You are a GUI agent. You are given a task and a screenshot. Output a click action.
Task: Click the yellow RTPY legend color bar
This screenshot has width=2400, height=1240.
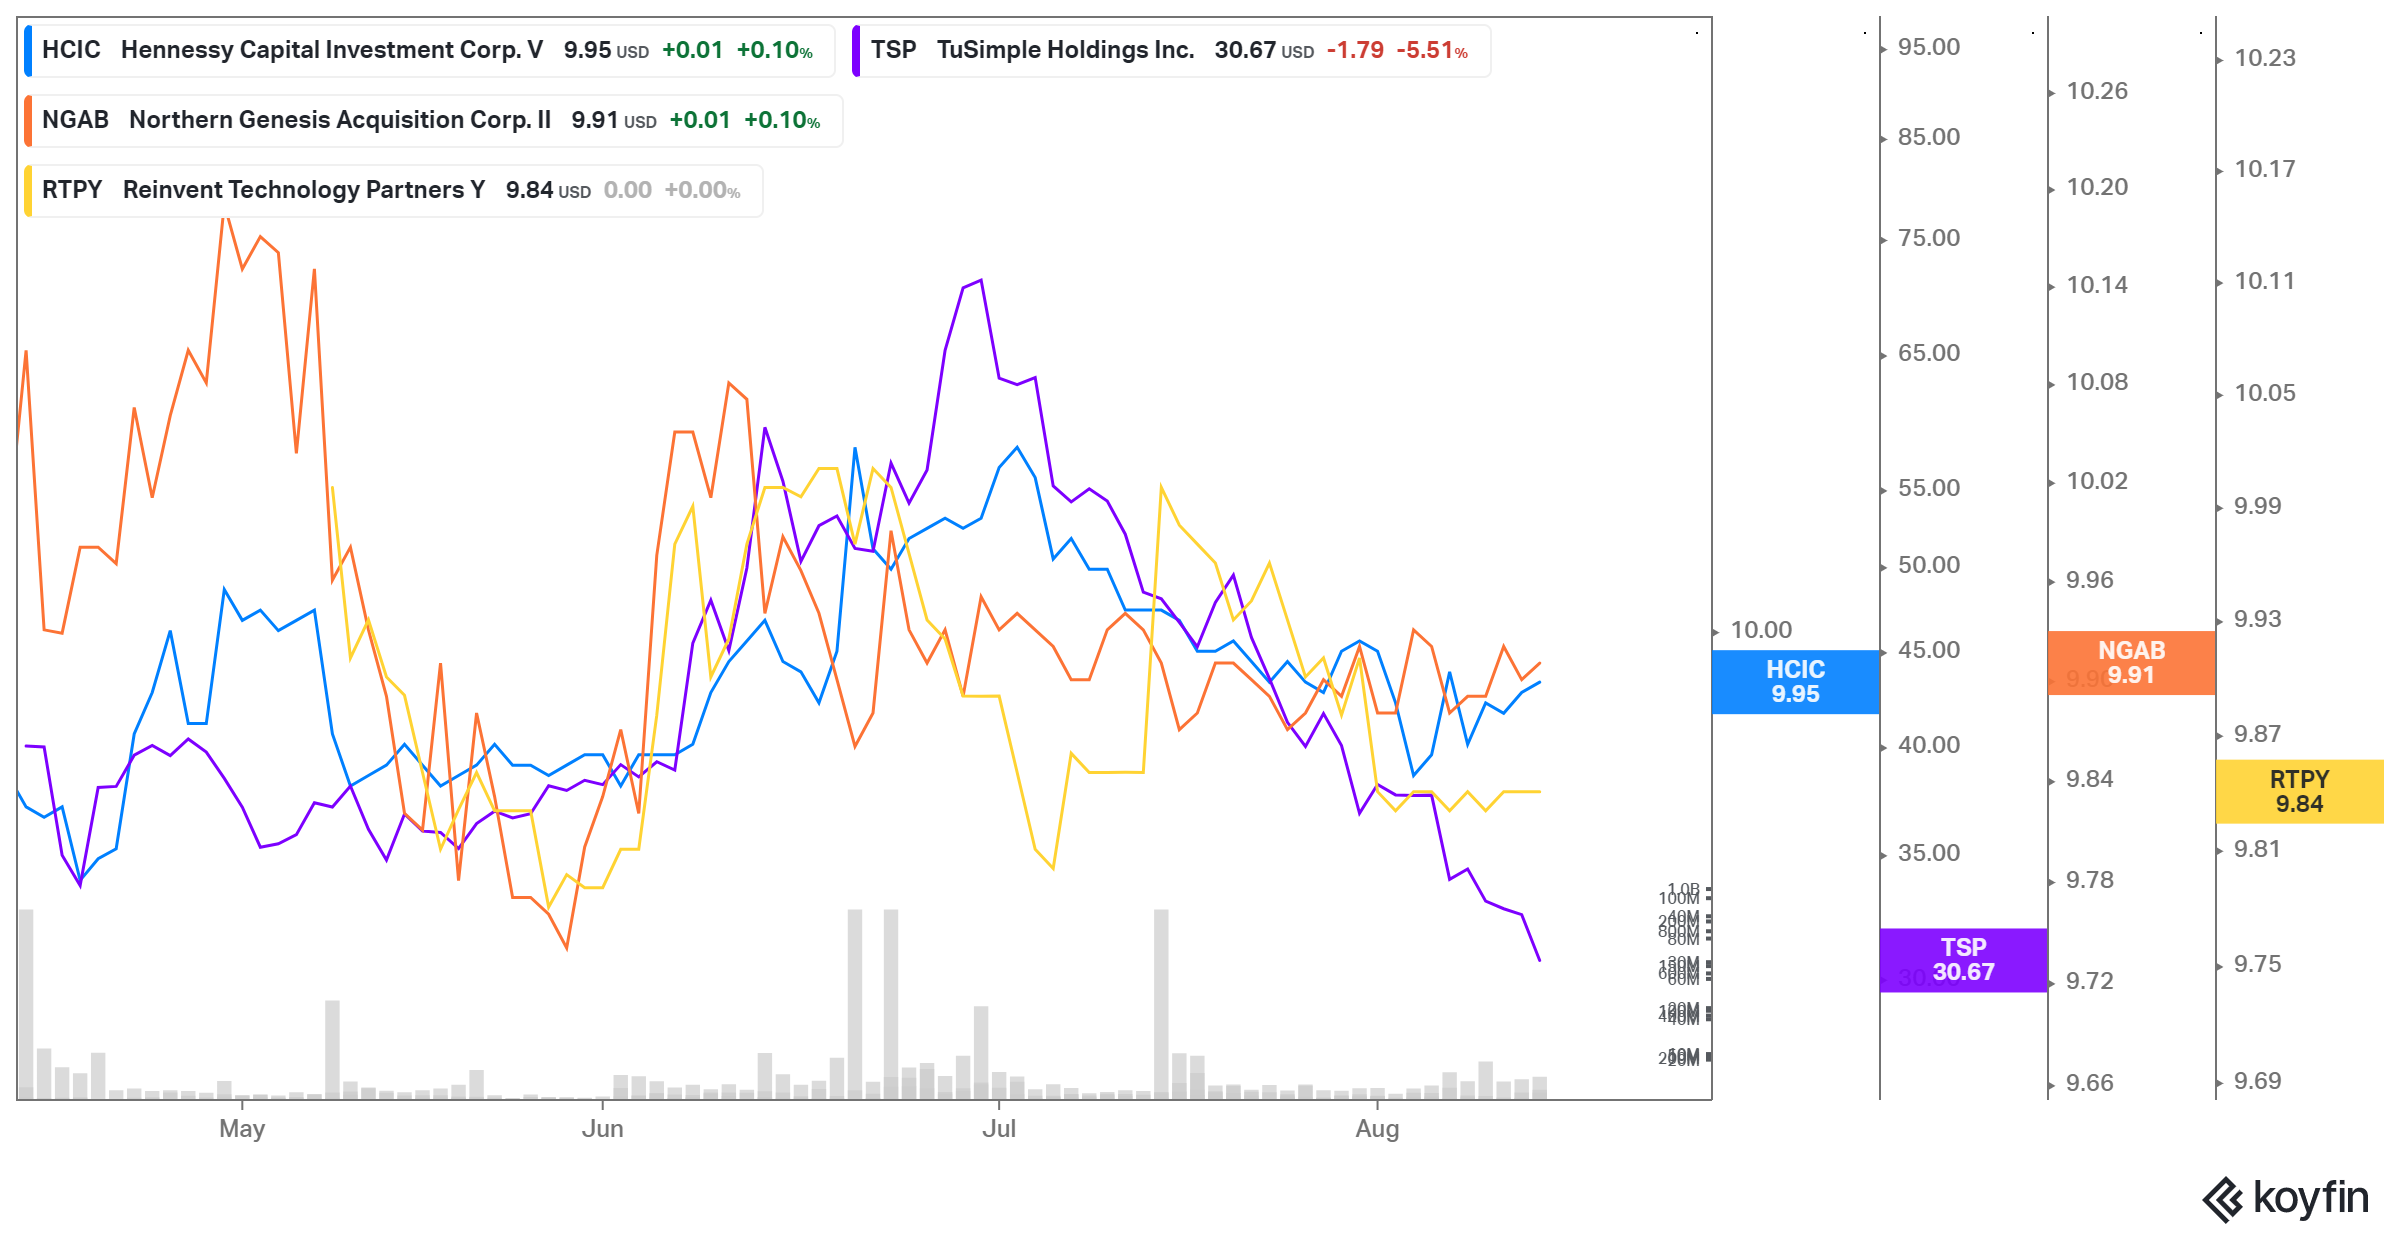click(28, 190)
